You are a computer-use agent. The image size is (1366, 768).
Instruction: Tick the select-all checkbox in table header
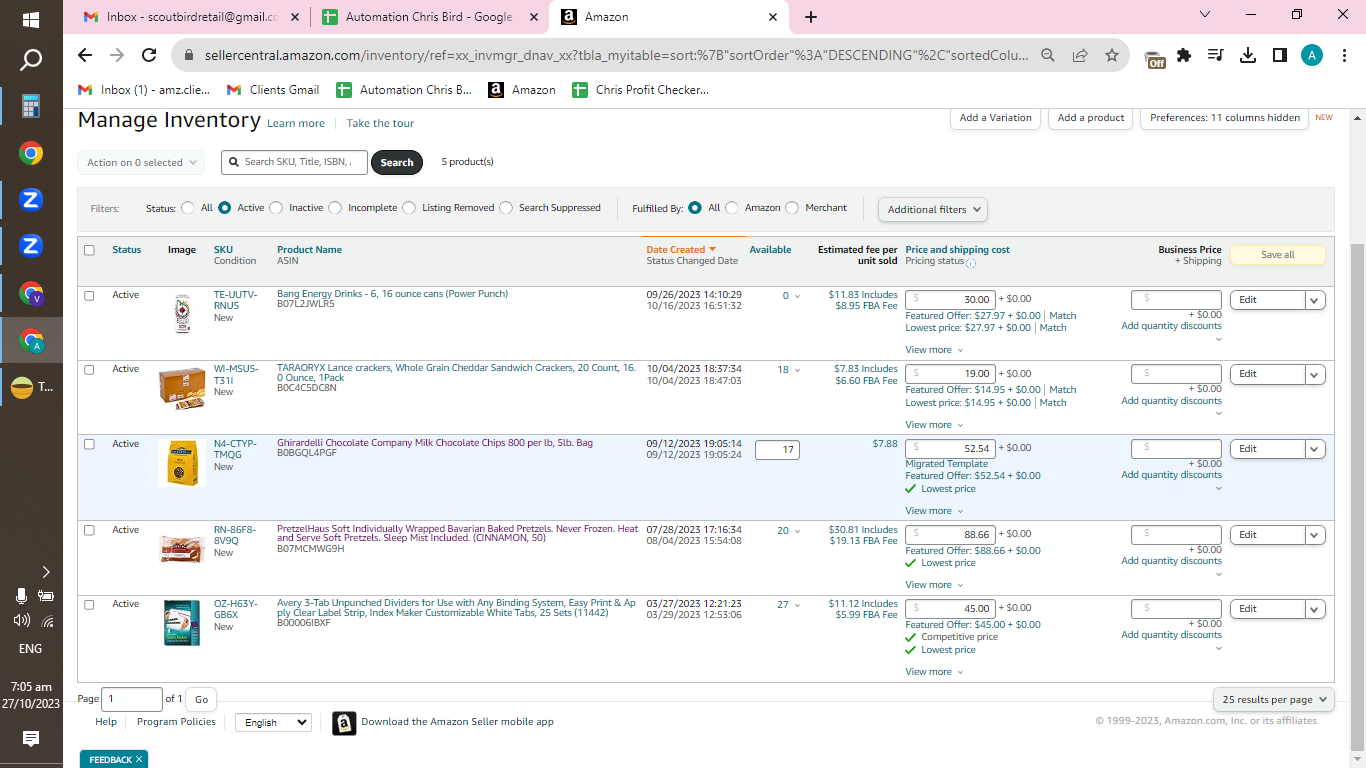pyautogui.click(x=89, y=250)
